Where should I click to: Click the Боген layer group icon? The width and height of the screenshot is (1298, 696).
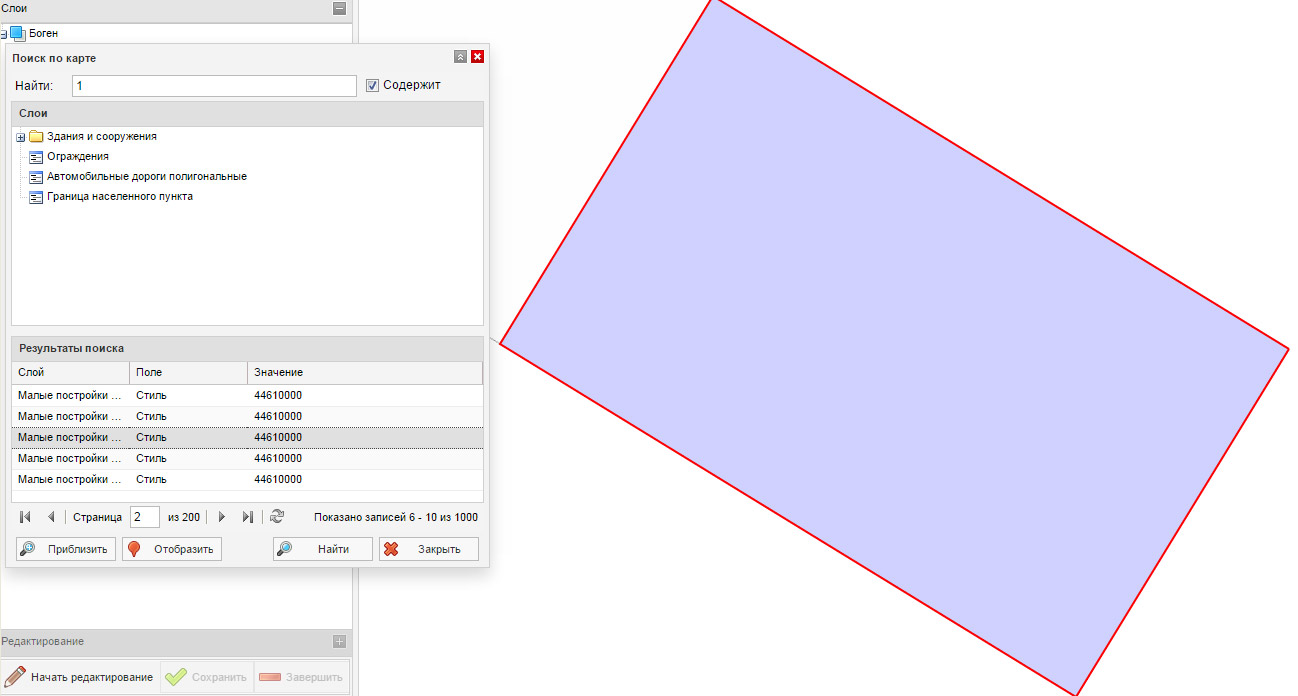17,33
